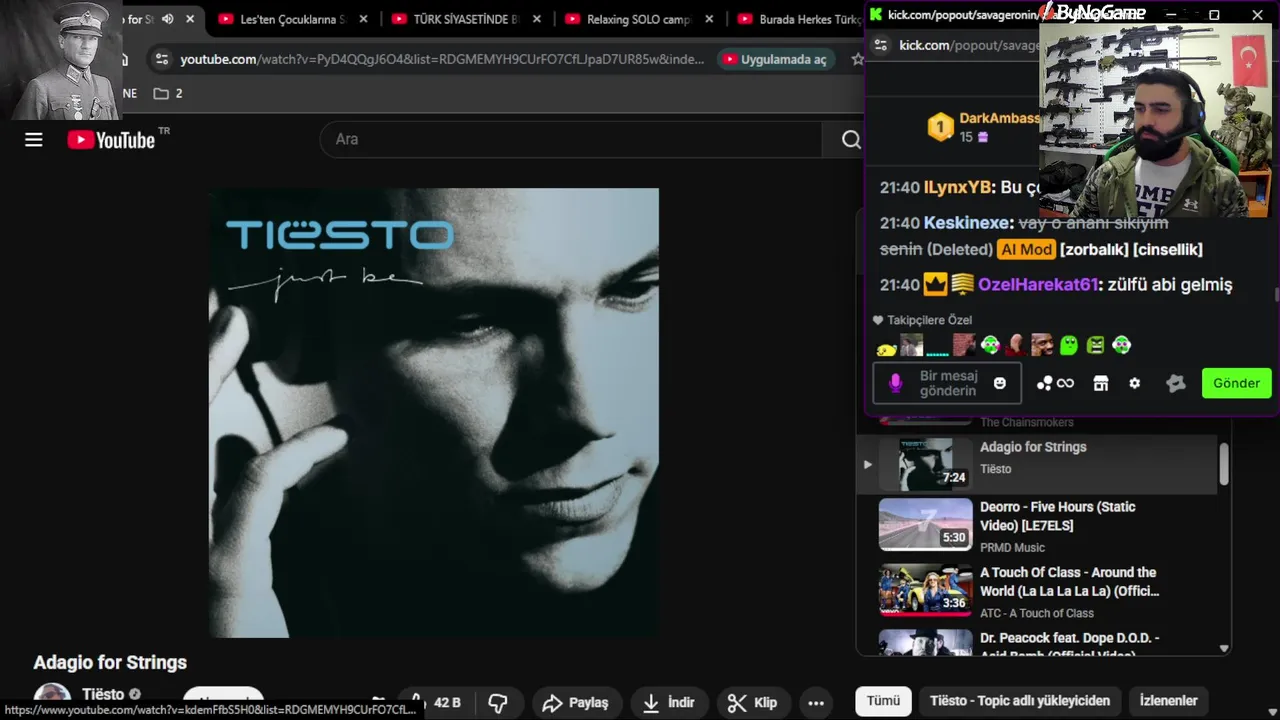Click the youtube.com address bar URL
Screen dimensions: 1280x720
(x=442, y=59)
